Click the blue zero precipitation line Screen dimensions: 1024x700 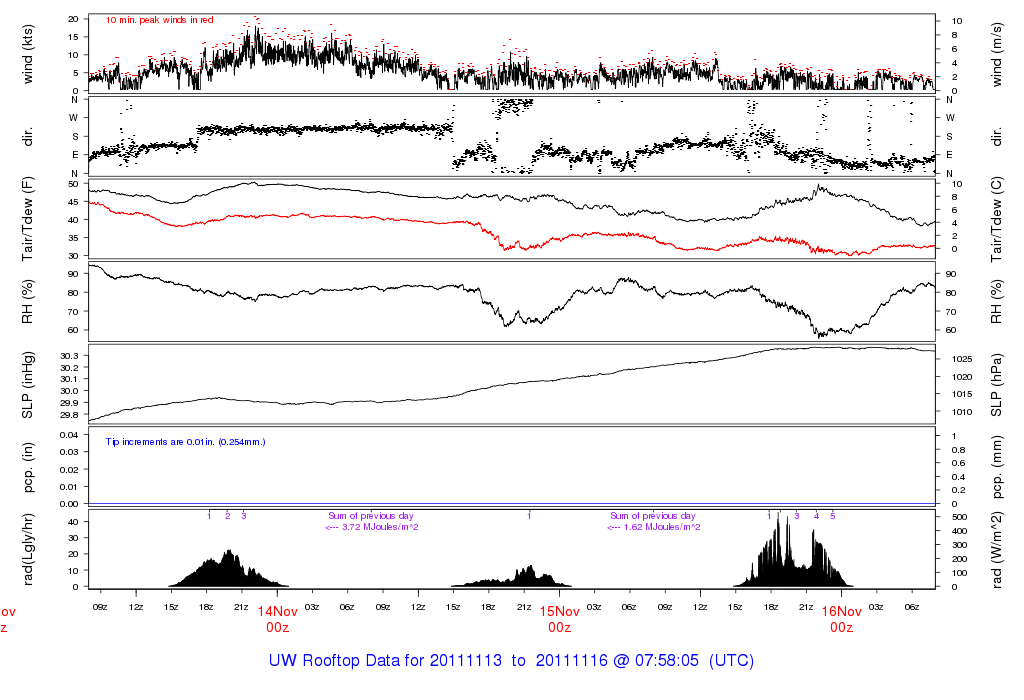(x=512, y=503)
